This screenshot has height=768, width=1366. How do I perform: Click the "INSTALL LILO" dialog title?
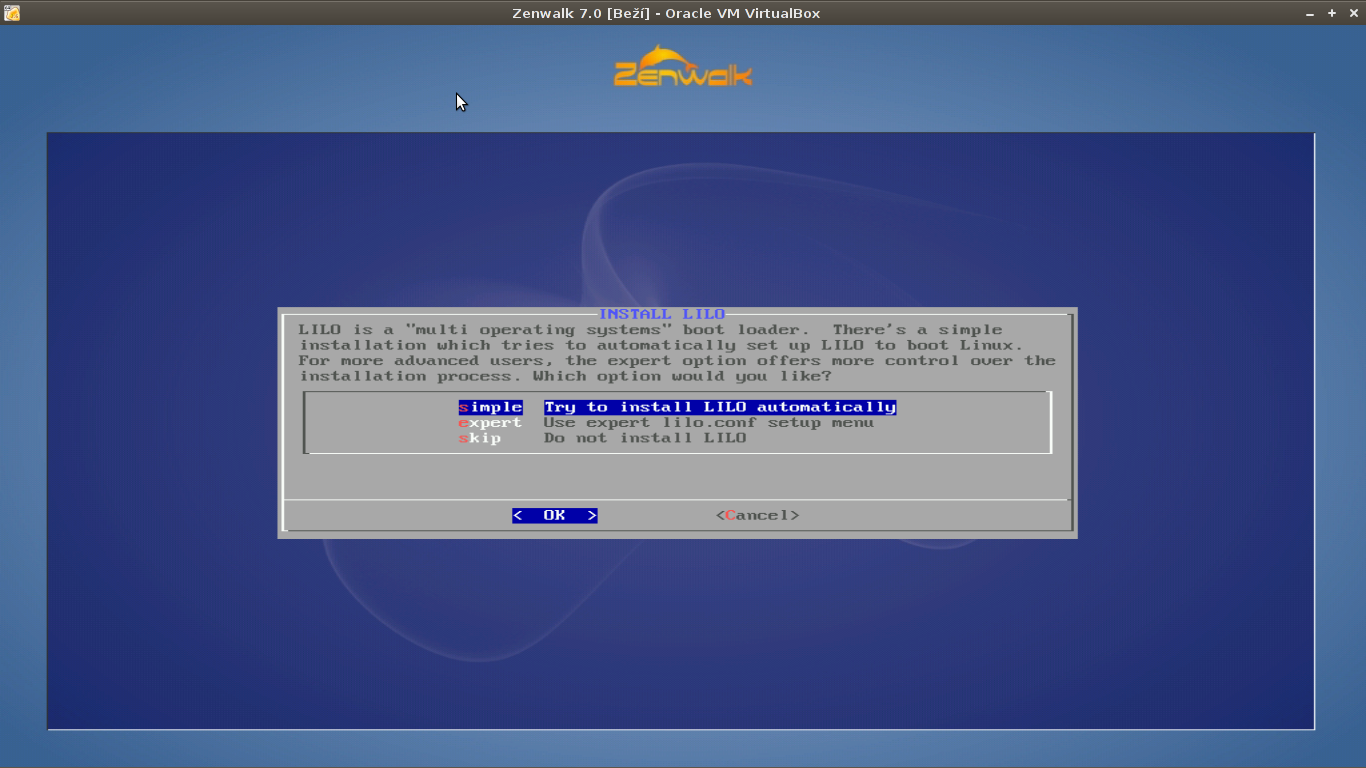click(661, 314)
